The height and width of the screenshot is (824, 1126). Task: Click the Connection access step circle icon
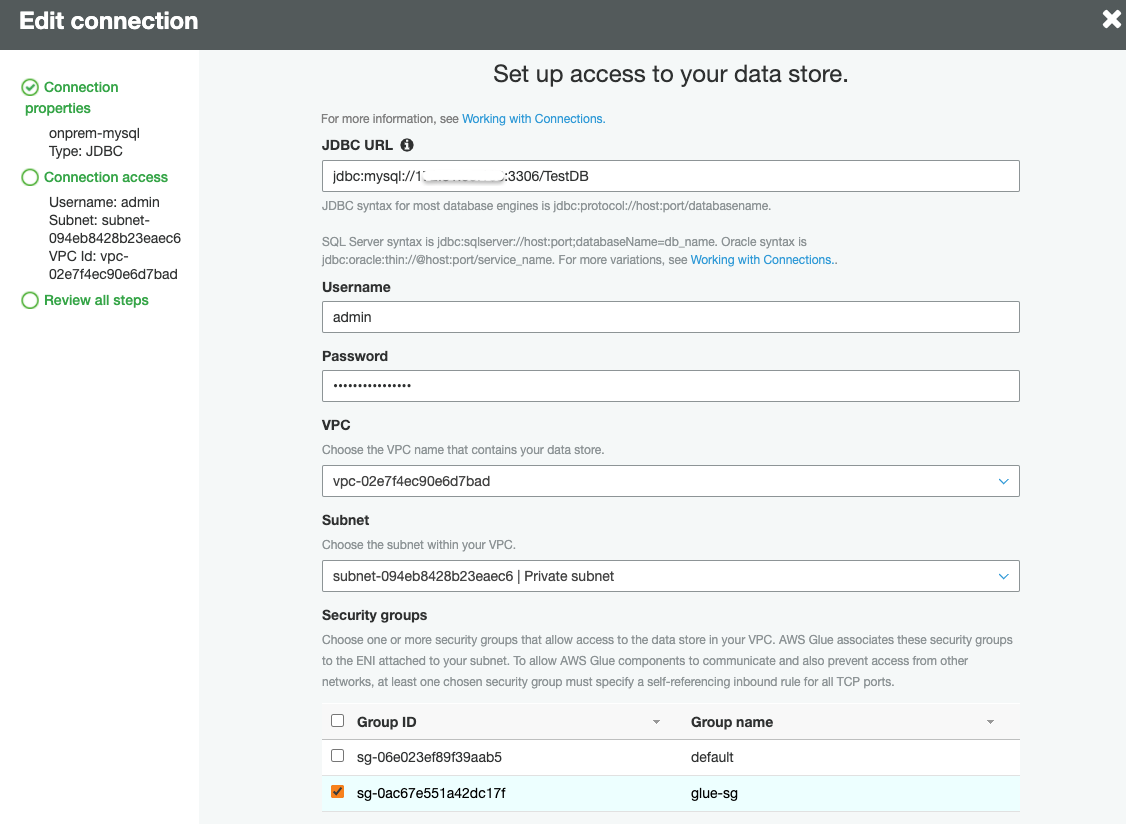tap(30, 177)
